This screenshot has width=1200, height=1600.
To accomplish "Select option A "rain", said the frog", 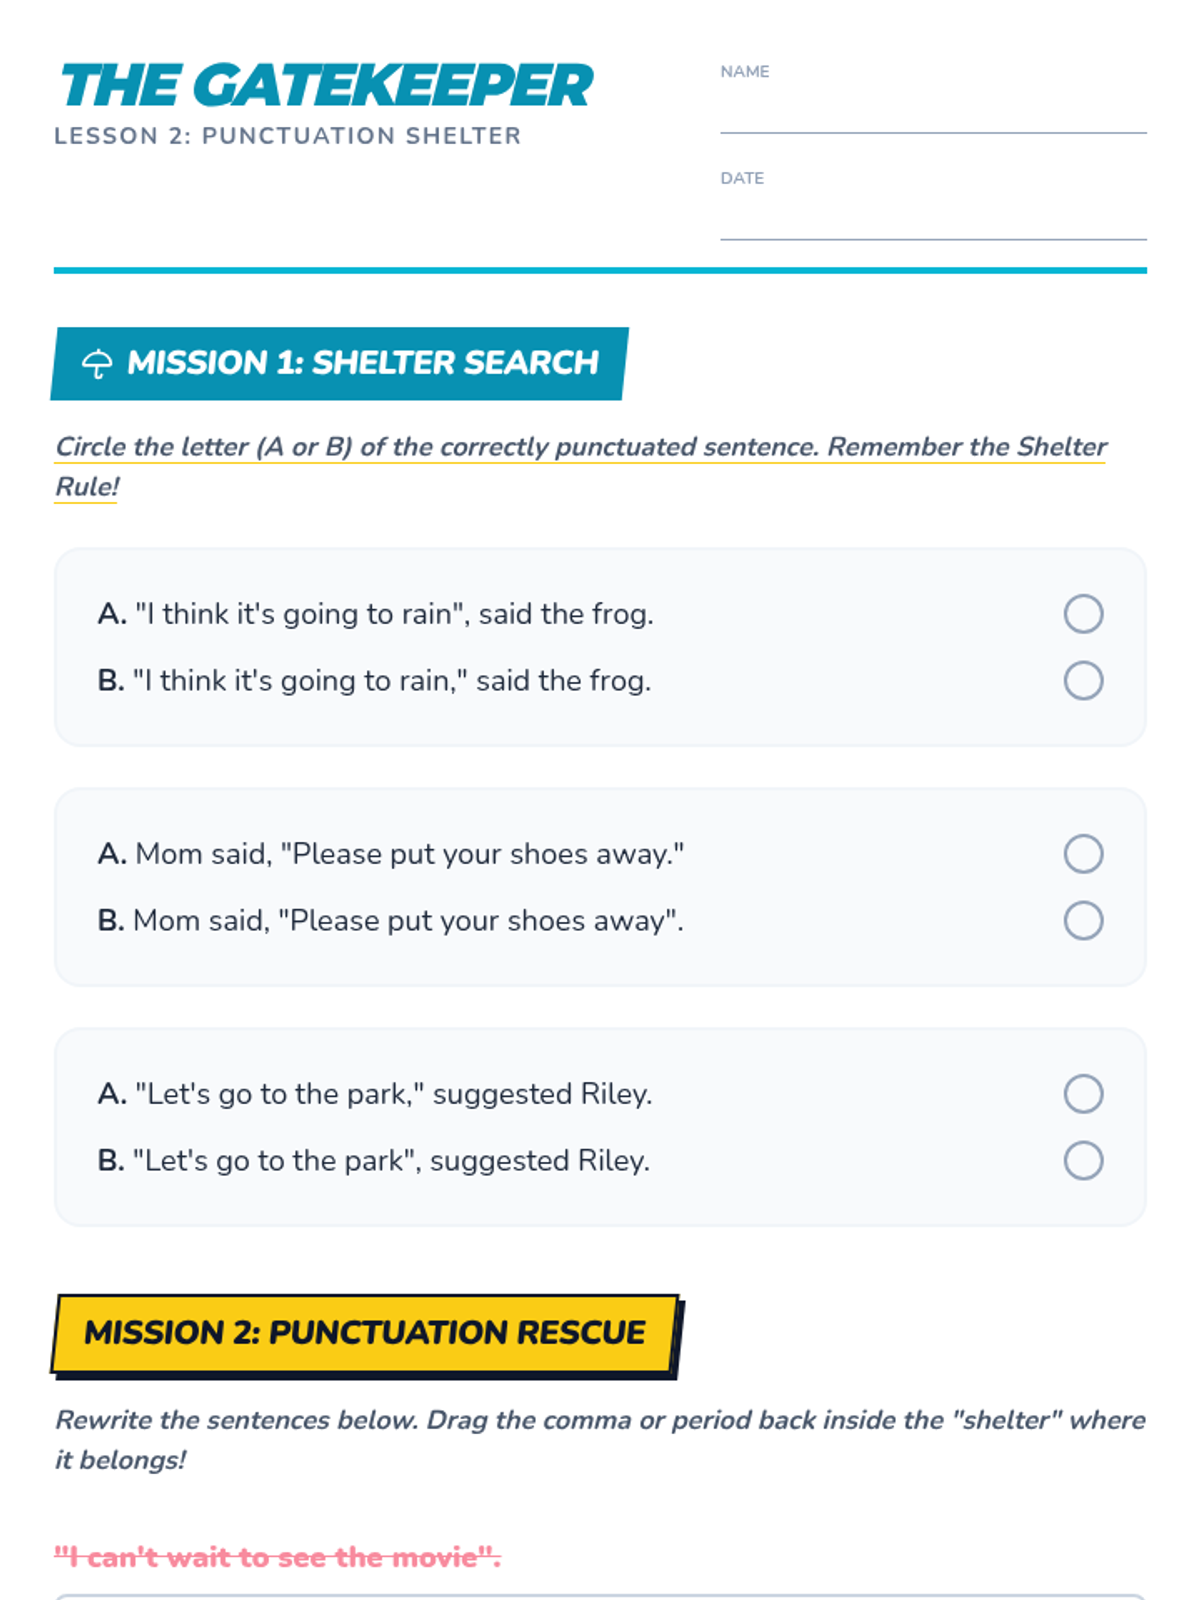I will point(1083,614).
